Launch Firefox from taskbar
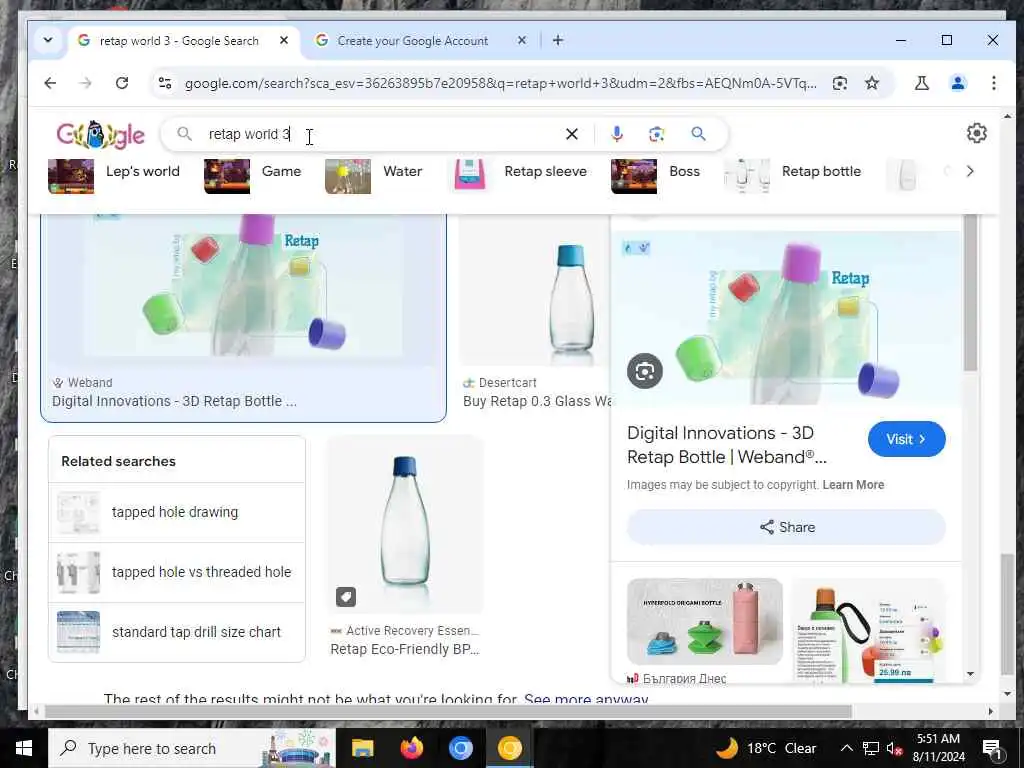1024x768 pixels. coord(411,748)
